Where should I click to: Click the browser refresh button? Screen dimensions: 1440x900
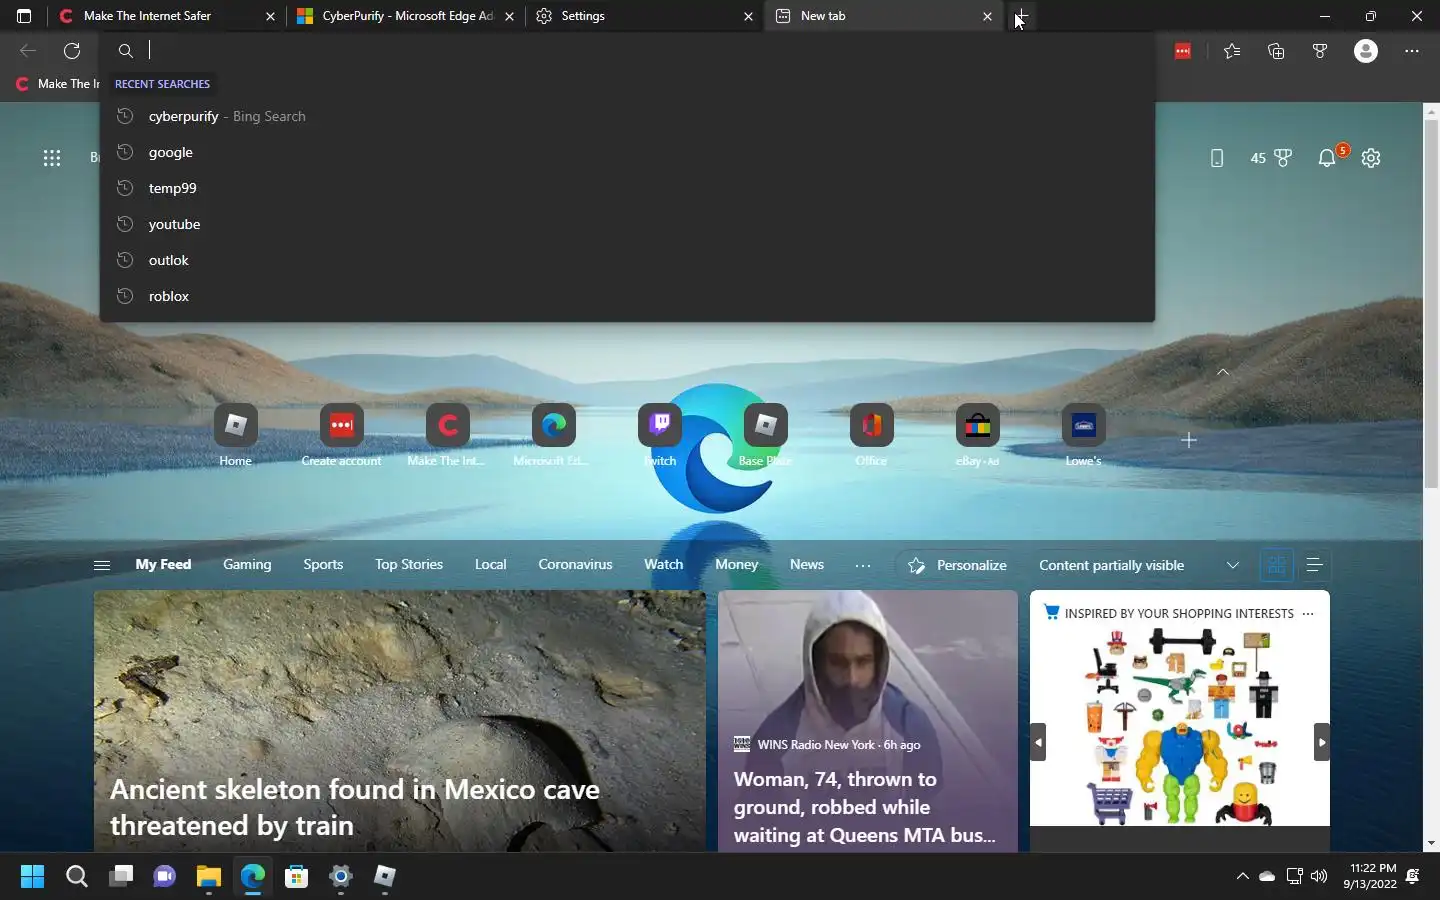(72, 51)
